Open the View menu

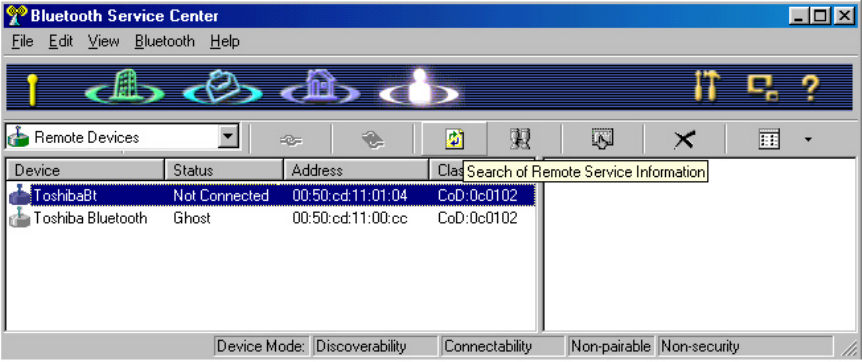[103, 41]
